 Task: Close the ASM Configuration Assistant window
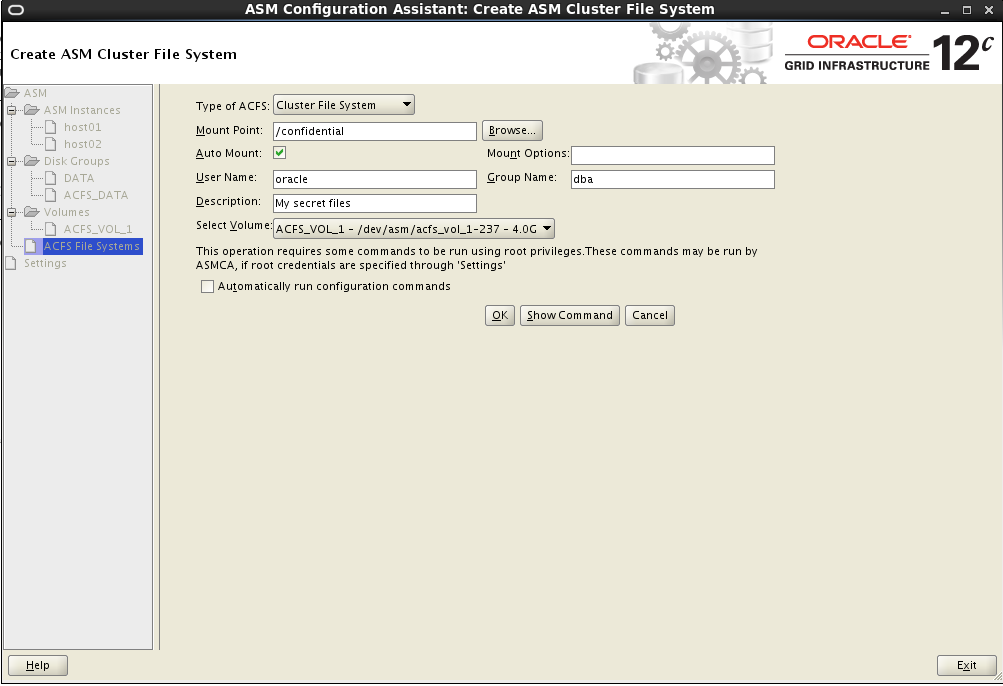(x=988, y=10)
